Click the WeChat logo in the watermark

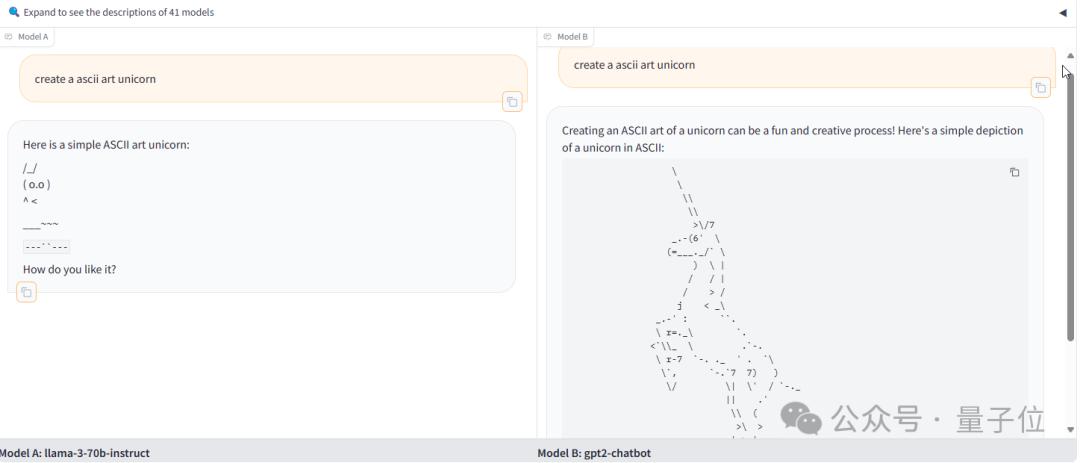(801, 419)
